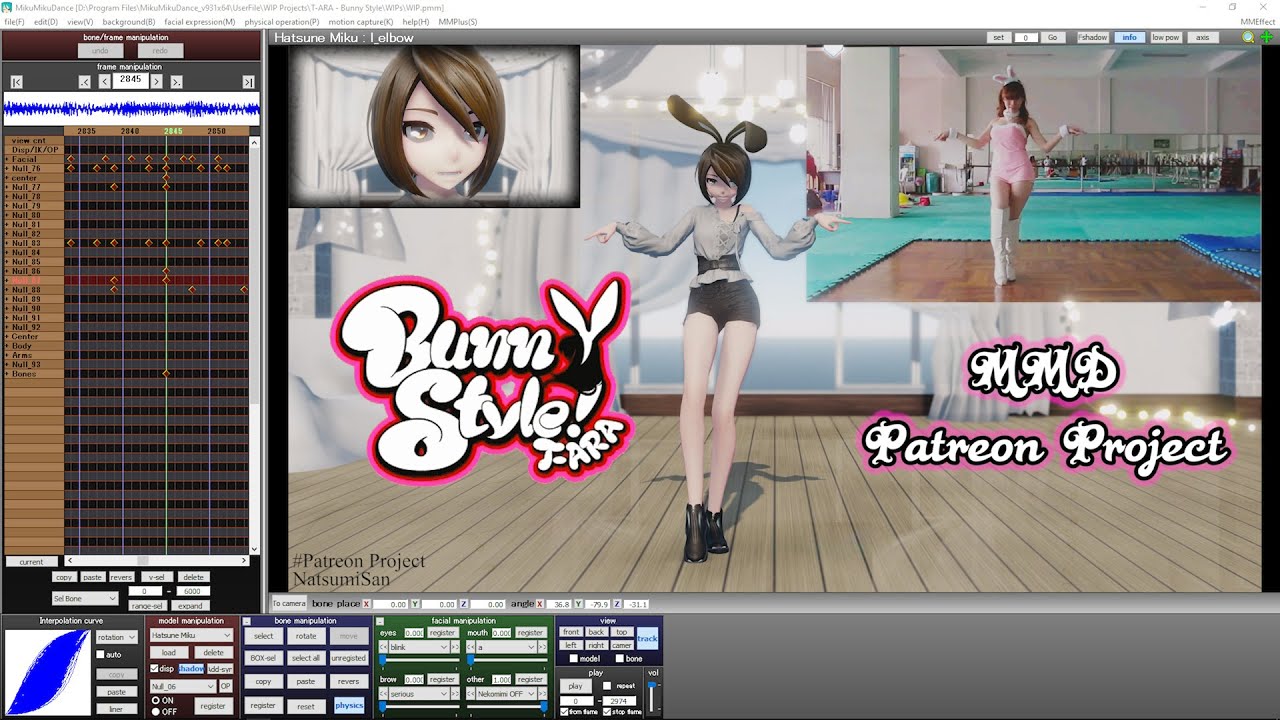Screen dimensions: 1280x720
Task: Previous brow morph arrow button
Action: 383,693
